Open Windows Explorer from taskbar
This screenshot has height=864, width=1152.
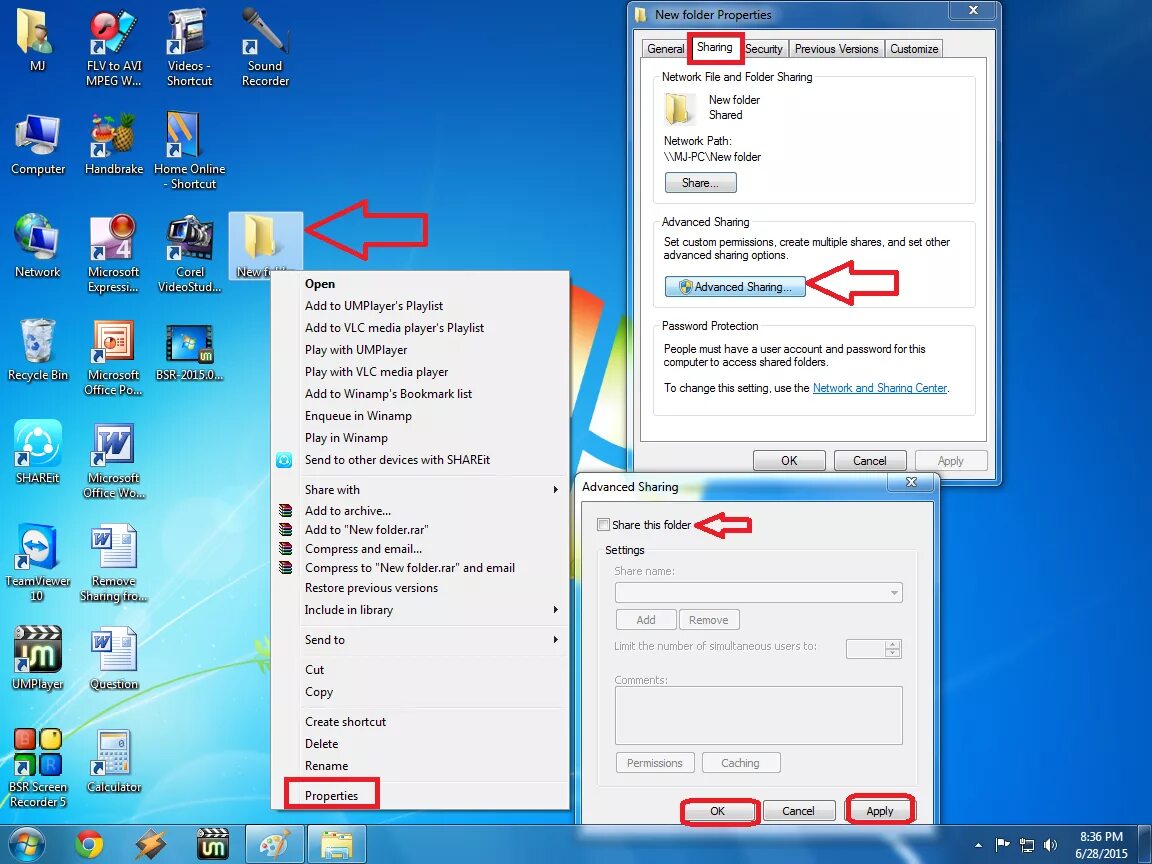pos(336,844)
